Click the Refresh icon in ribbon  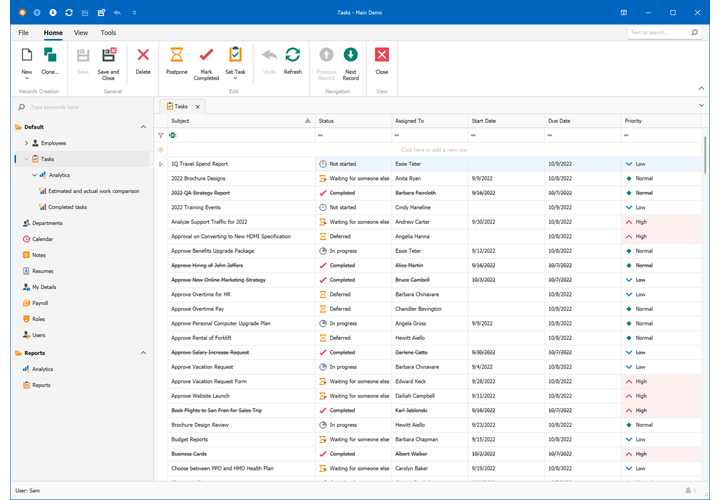click(292, 56)
